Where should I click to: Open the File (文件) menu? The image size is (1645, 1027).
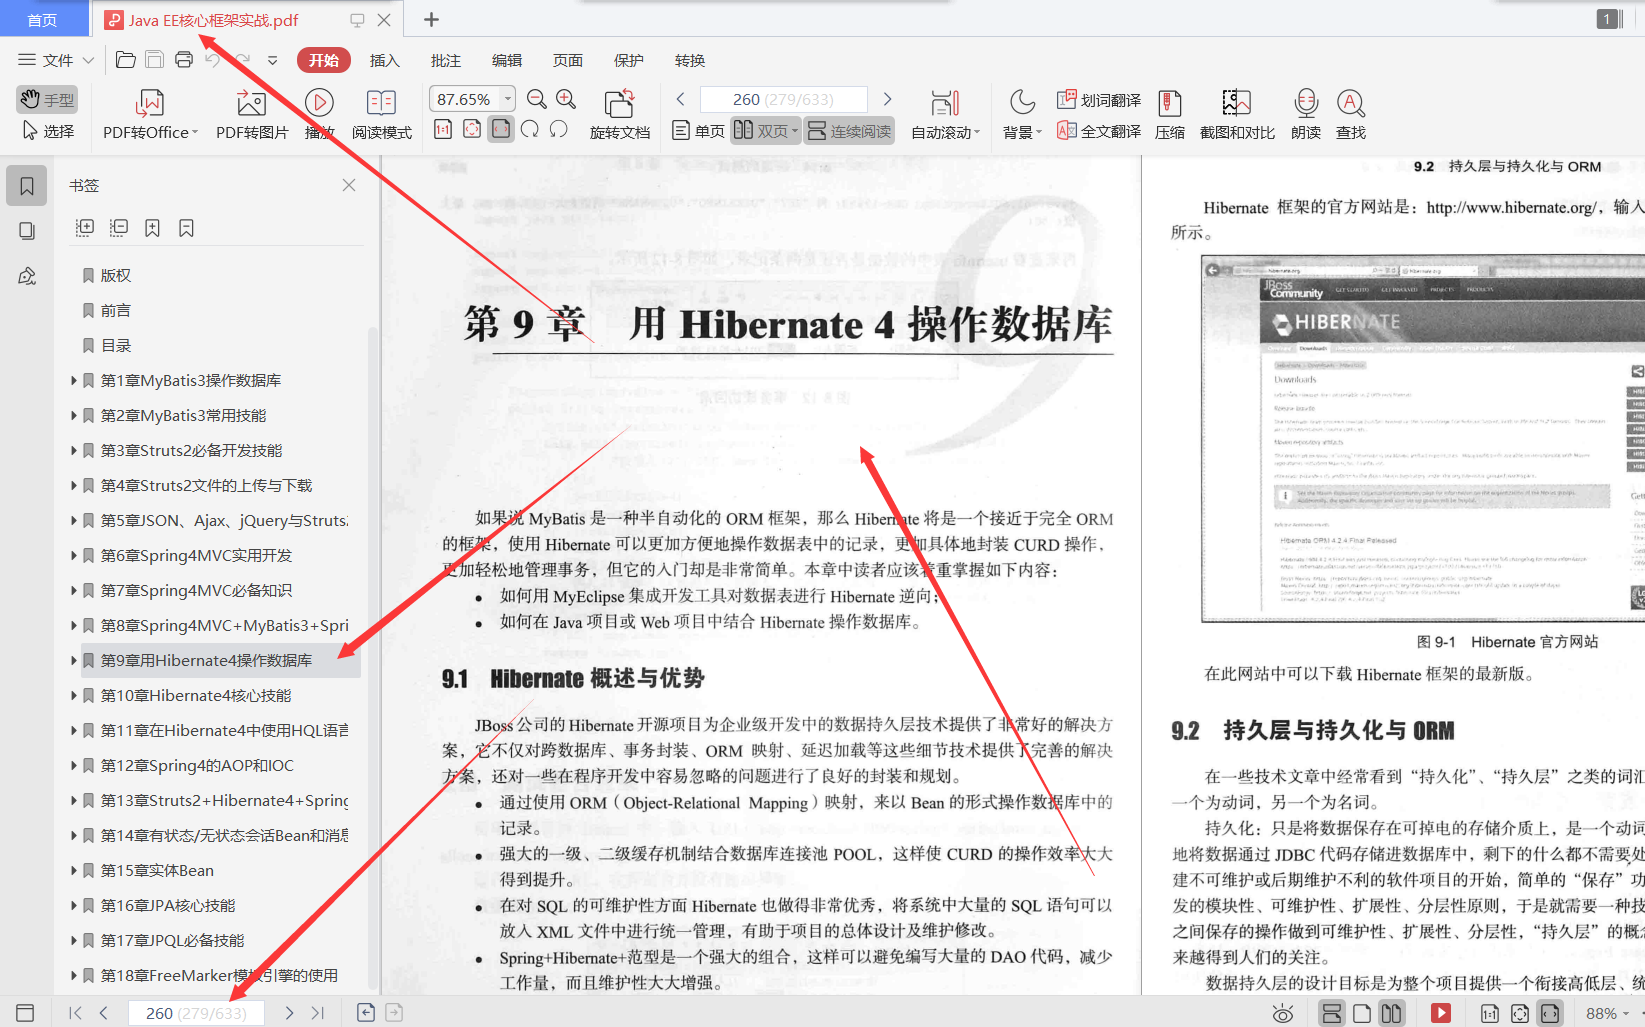56,60
